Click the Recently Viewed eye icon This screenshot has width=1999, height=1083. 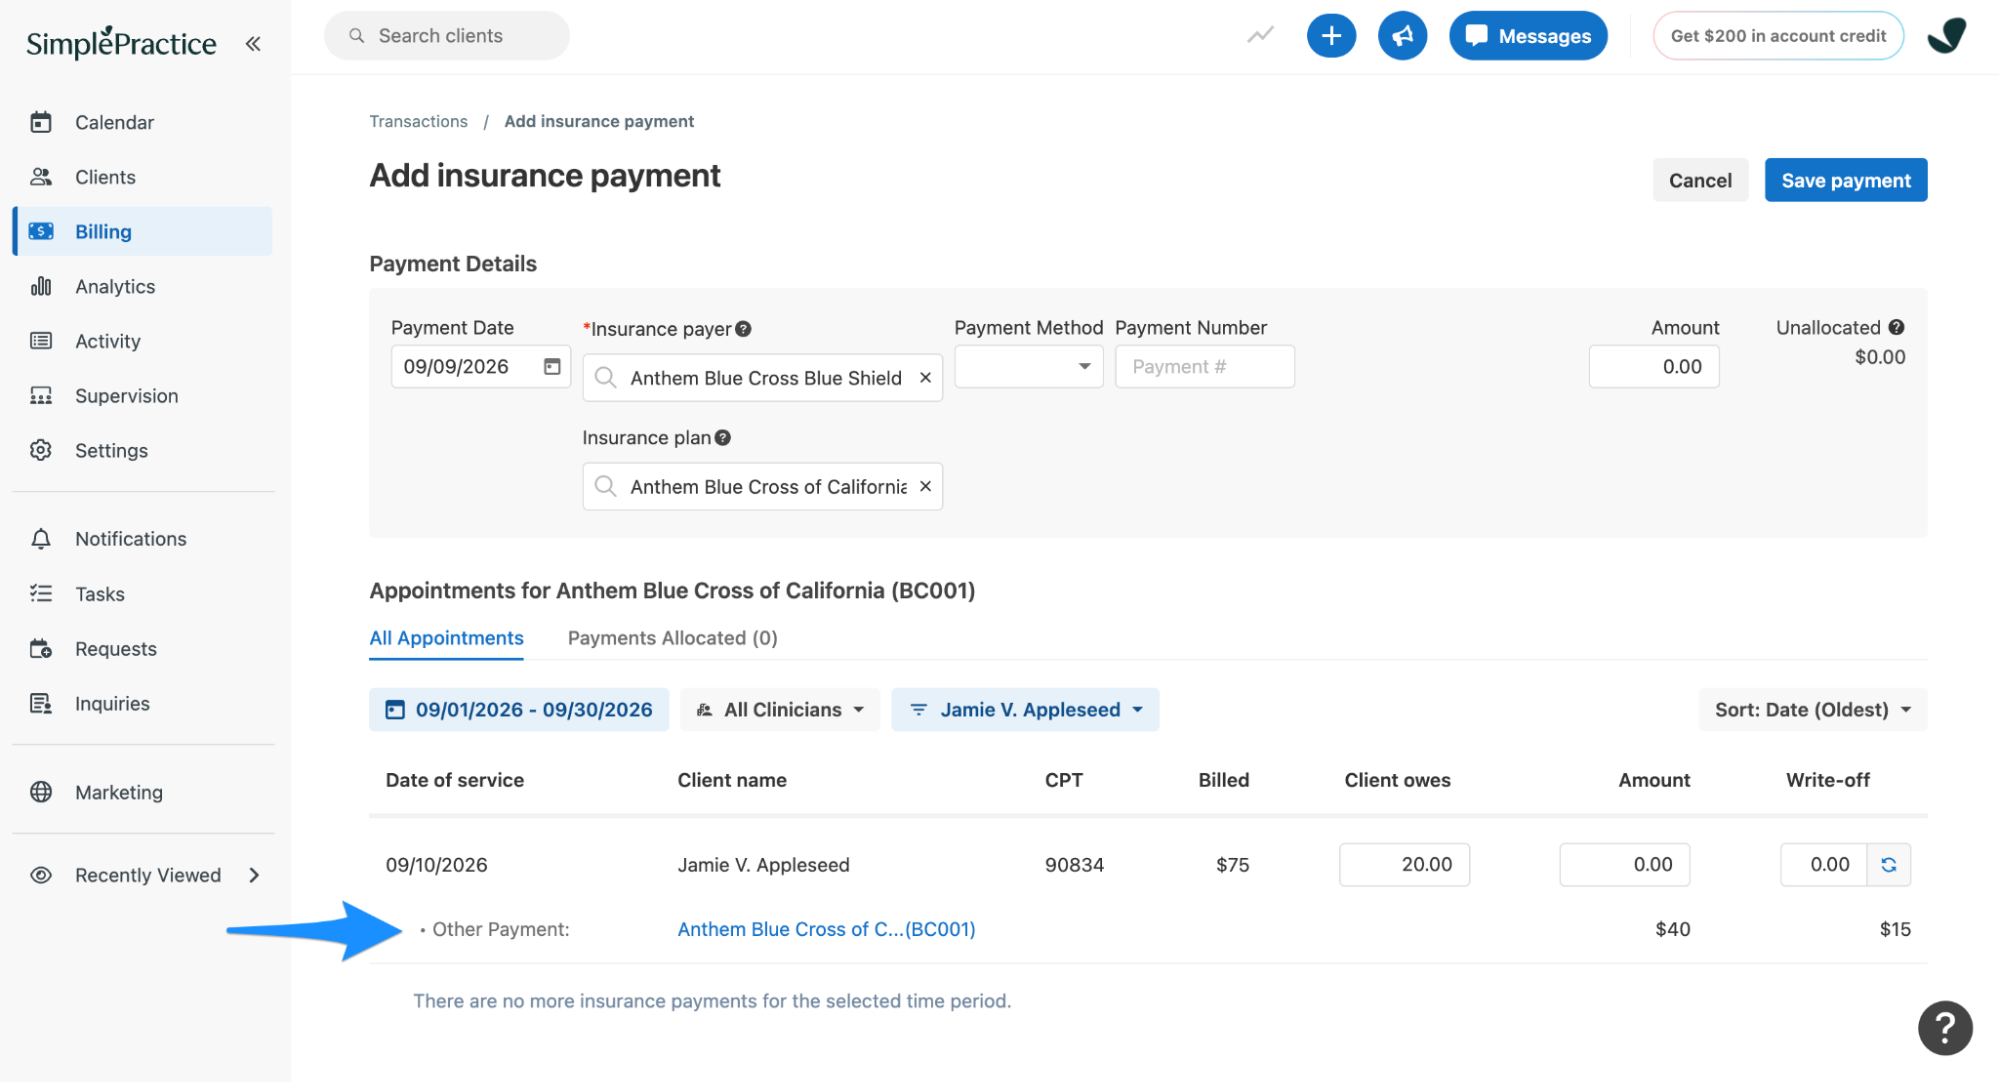tap(41, 875)
